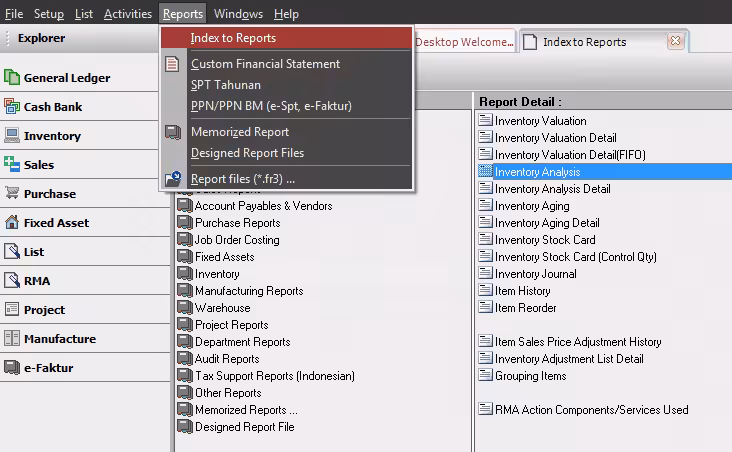The width and height of the screenshot is (732, 452).
Task: Open the Setup menu
Action: click(49, 14)
